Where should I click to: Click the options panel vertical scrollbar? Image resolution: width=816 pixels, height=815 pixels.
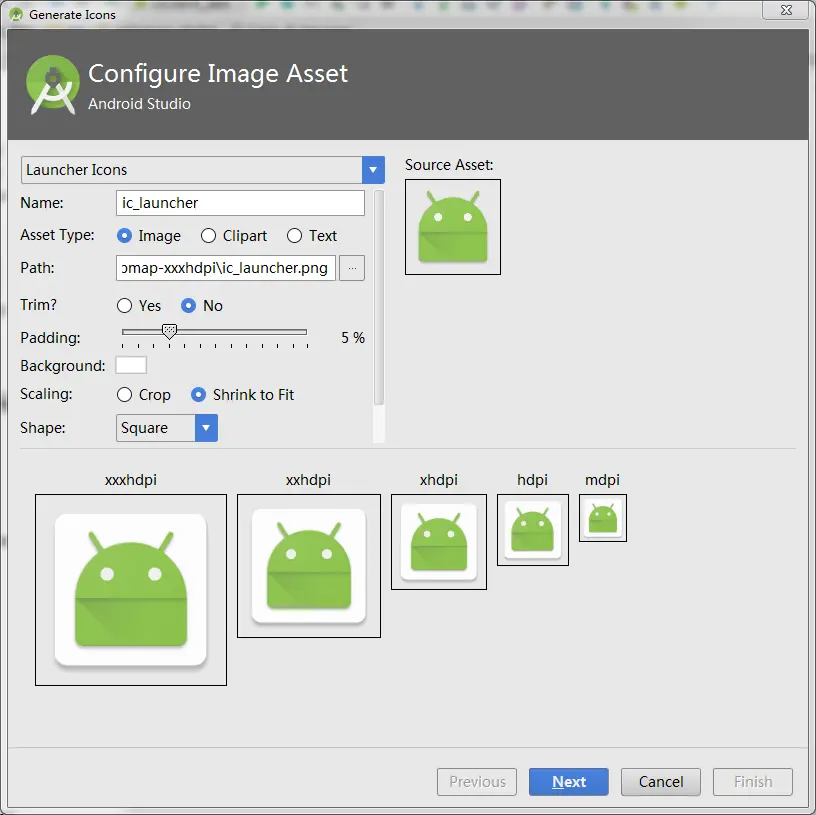pyautogui.click(x=379, y=297)
